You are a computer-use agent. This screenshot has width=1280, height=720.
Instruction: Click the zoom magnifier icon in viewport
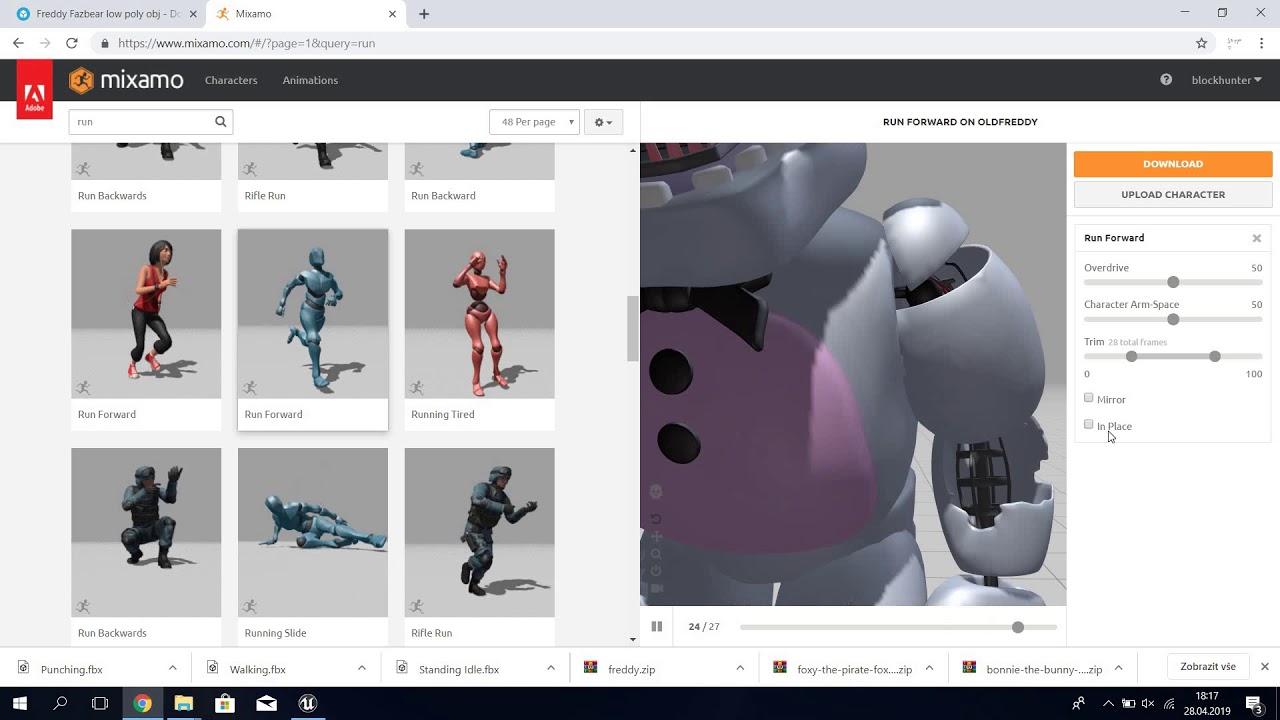[657, 554]
